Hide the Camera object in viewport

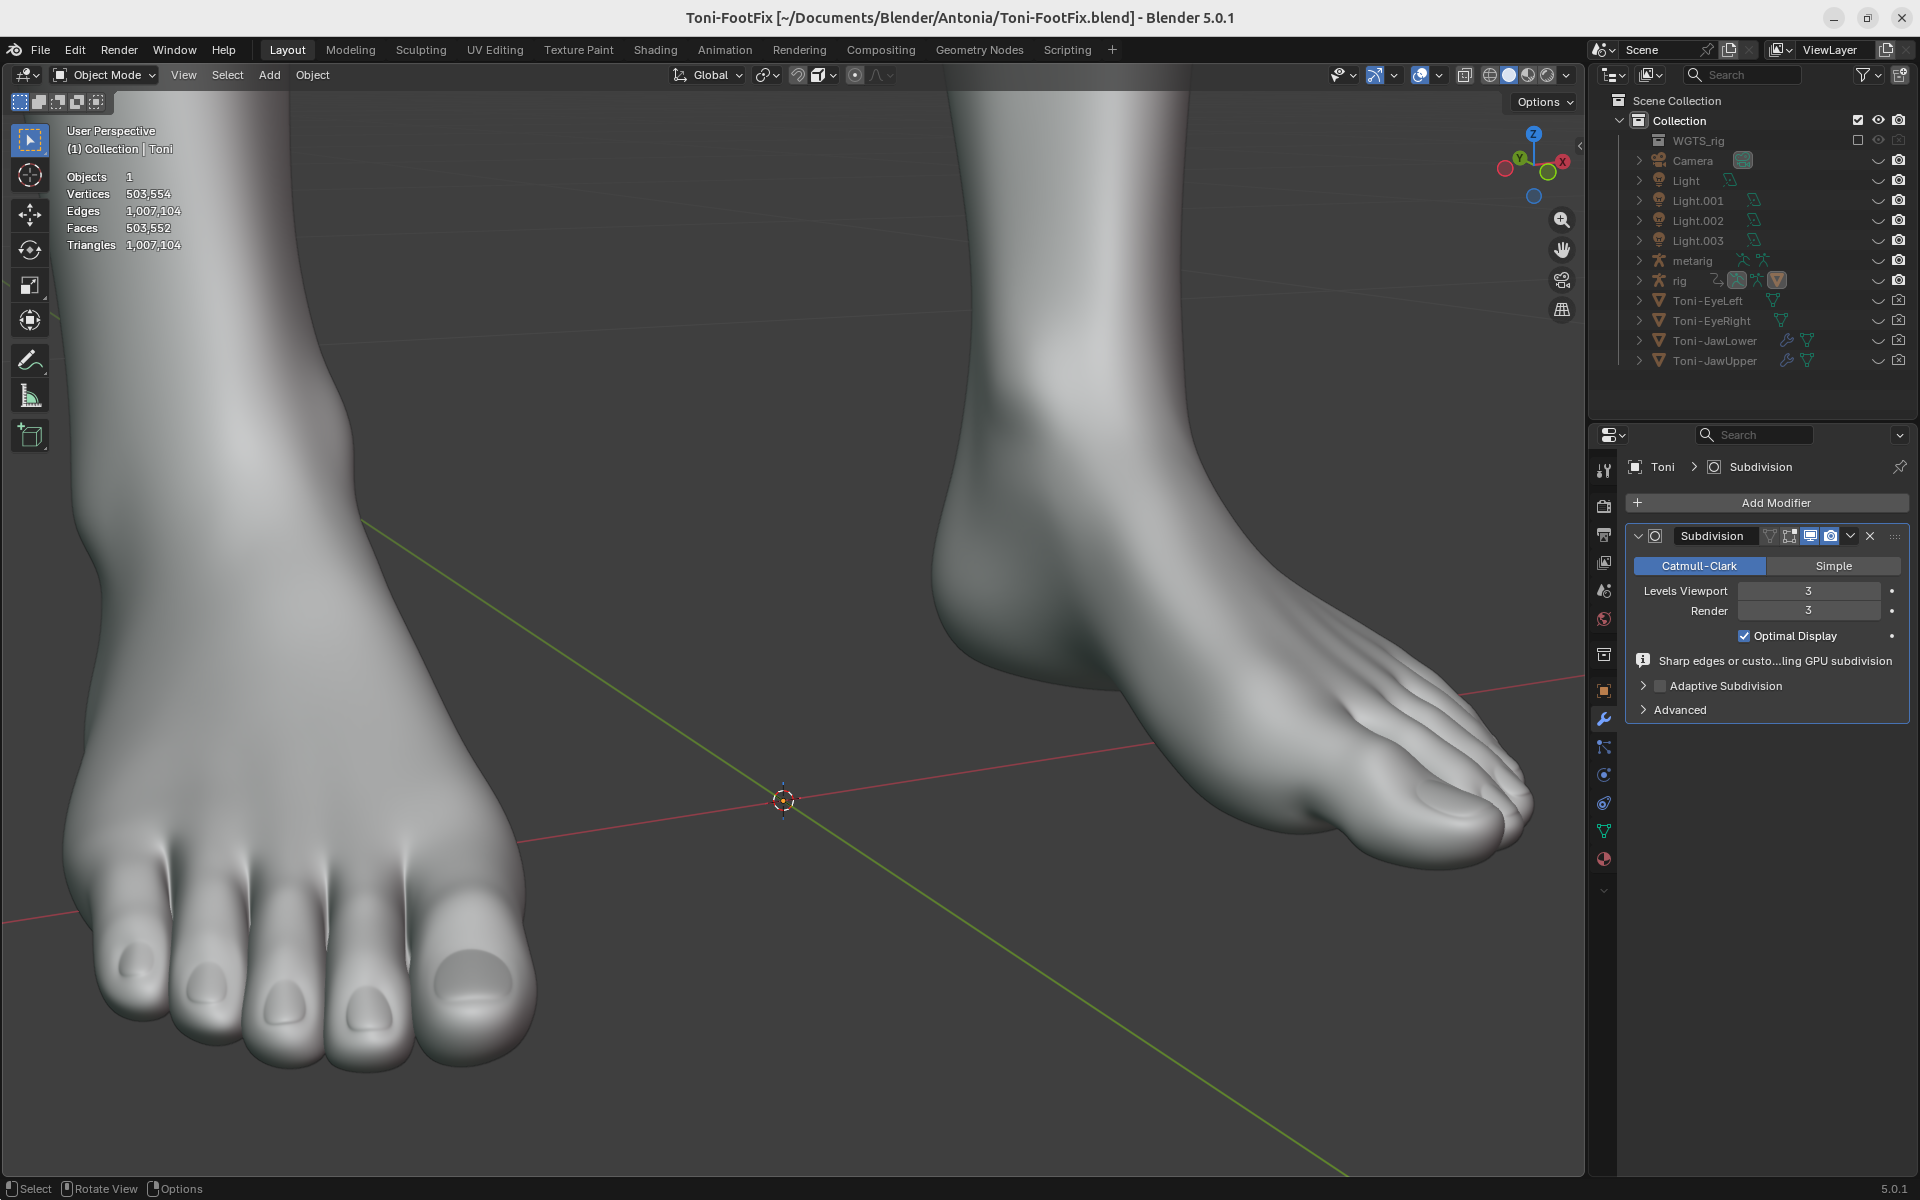click(1878, 160)
